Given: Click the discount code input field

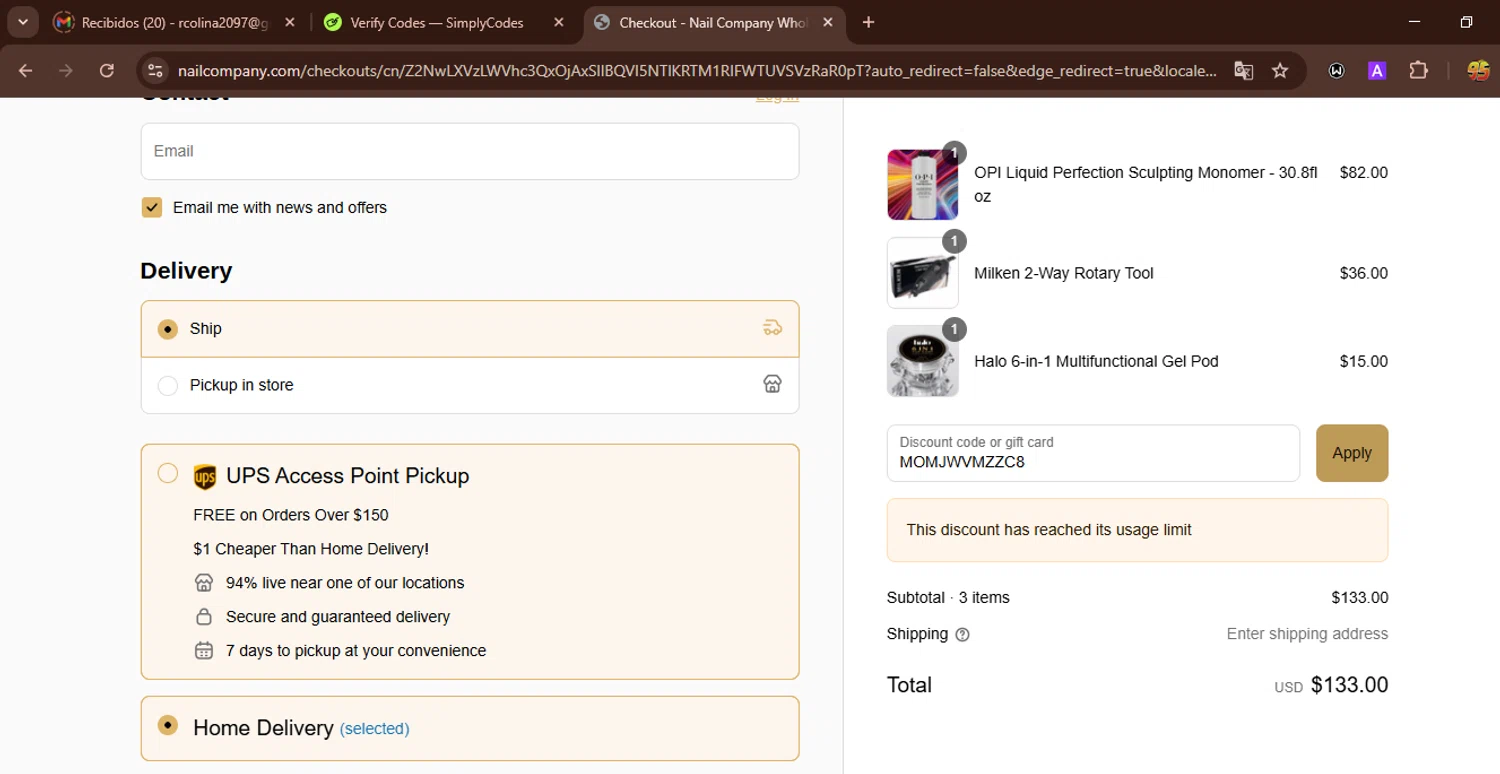Looking at the screenshot, I should [1093, 453].
